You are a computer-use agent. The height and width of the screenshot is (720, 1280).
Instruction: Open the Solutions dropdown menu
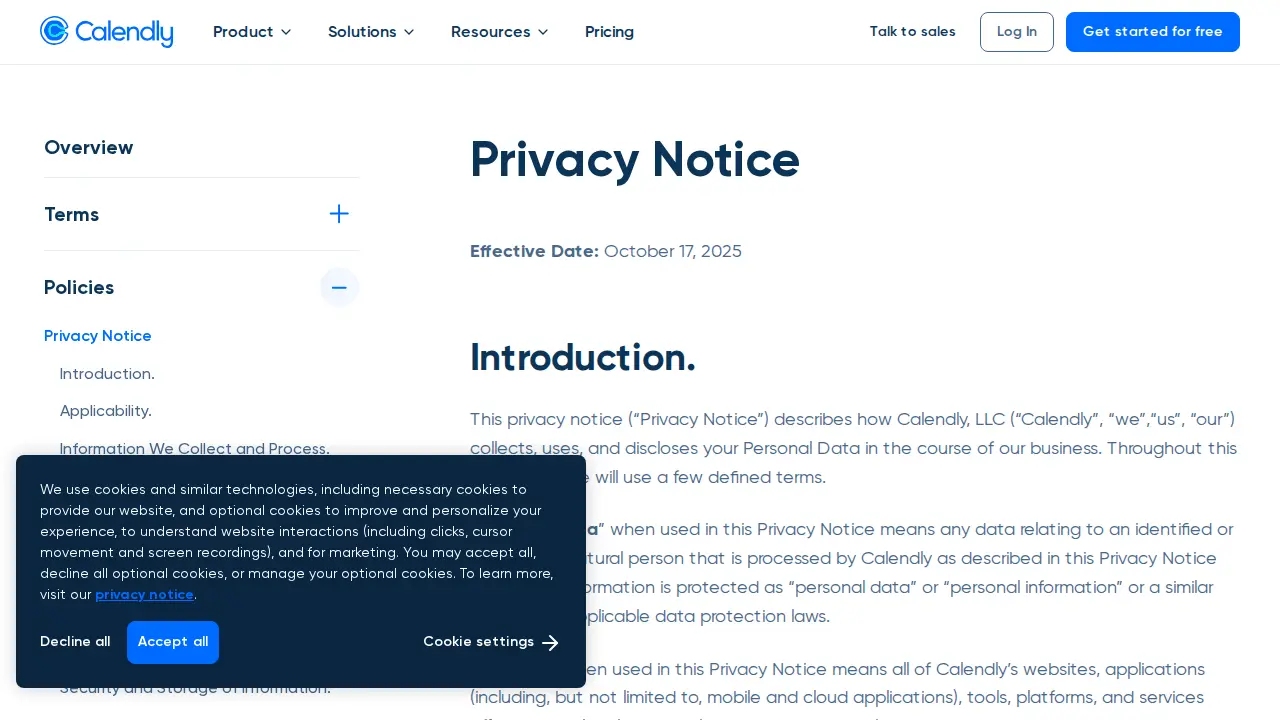pyautogui.click(x=371, y=32)
